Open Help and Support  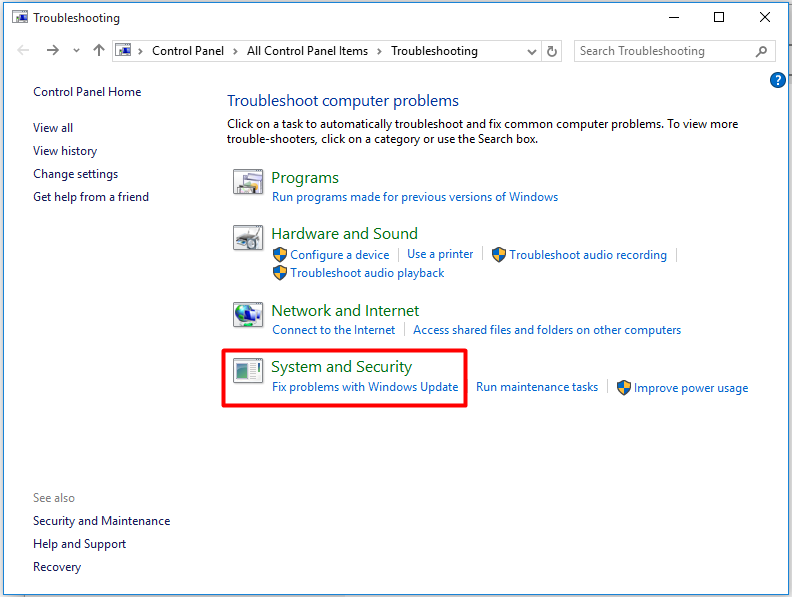(x=79, y=544)
